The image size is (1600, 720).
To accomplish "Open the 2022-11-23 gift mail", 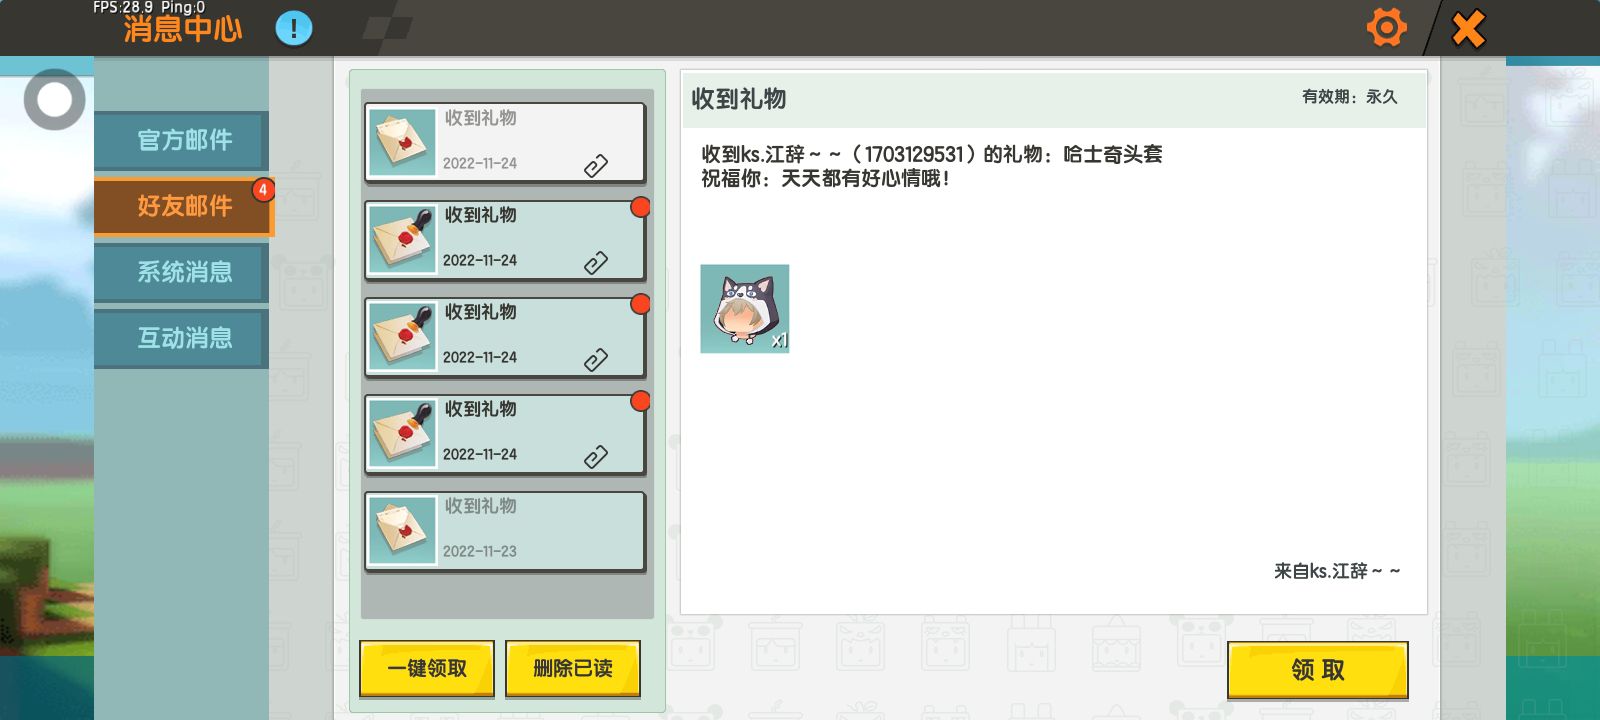I will 505,531.
